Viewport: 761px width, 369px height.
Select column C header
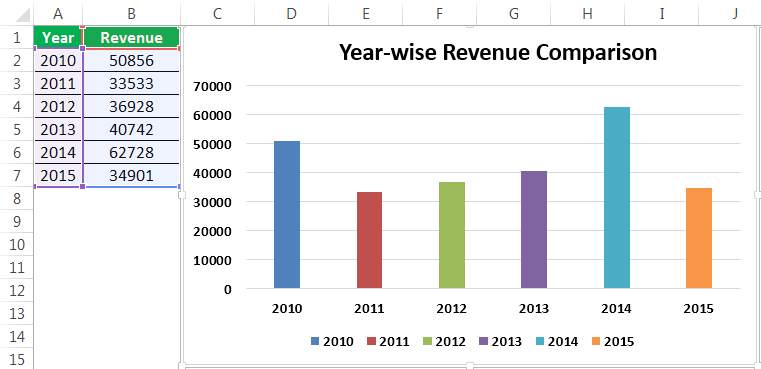click(217, 14)
